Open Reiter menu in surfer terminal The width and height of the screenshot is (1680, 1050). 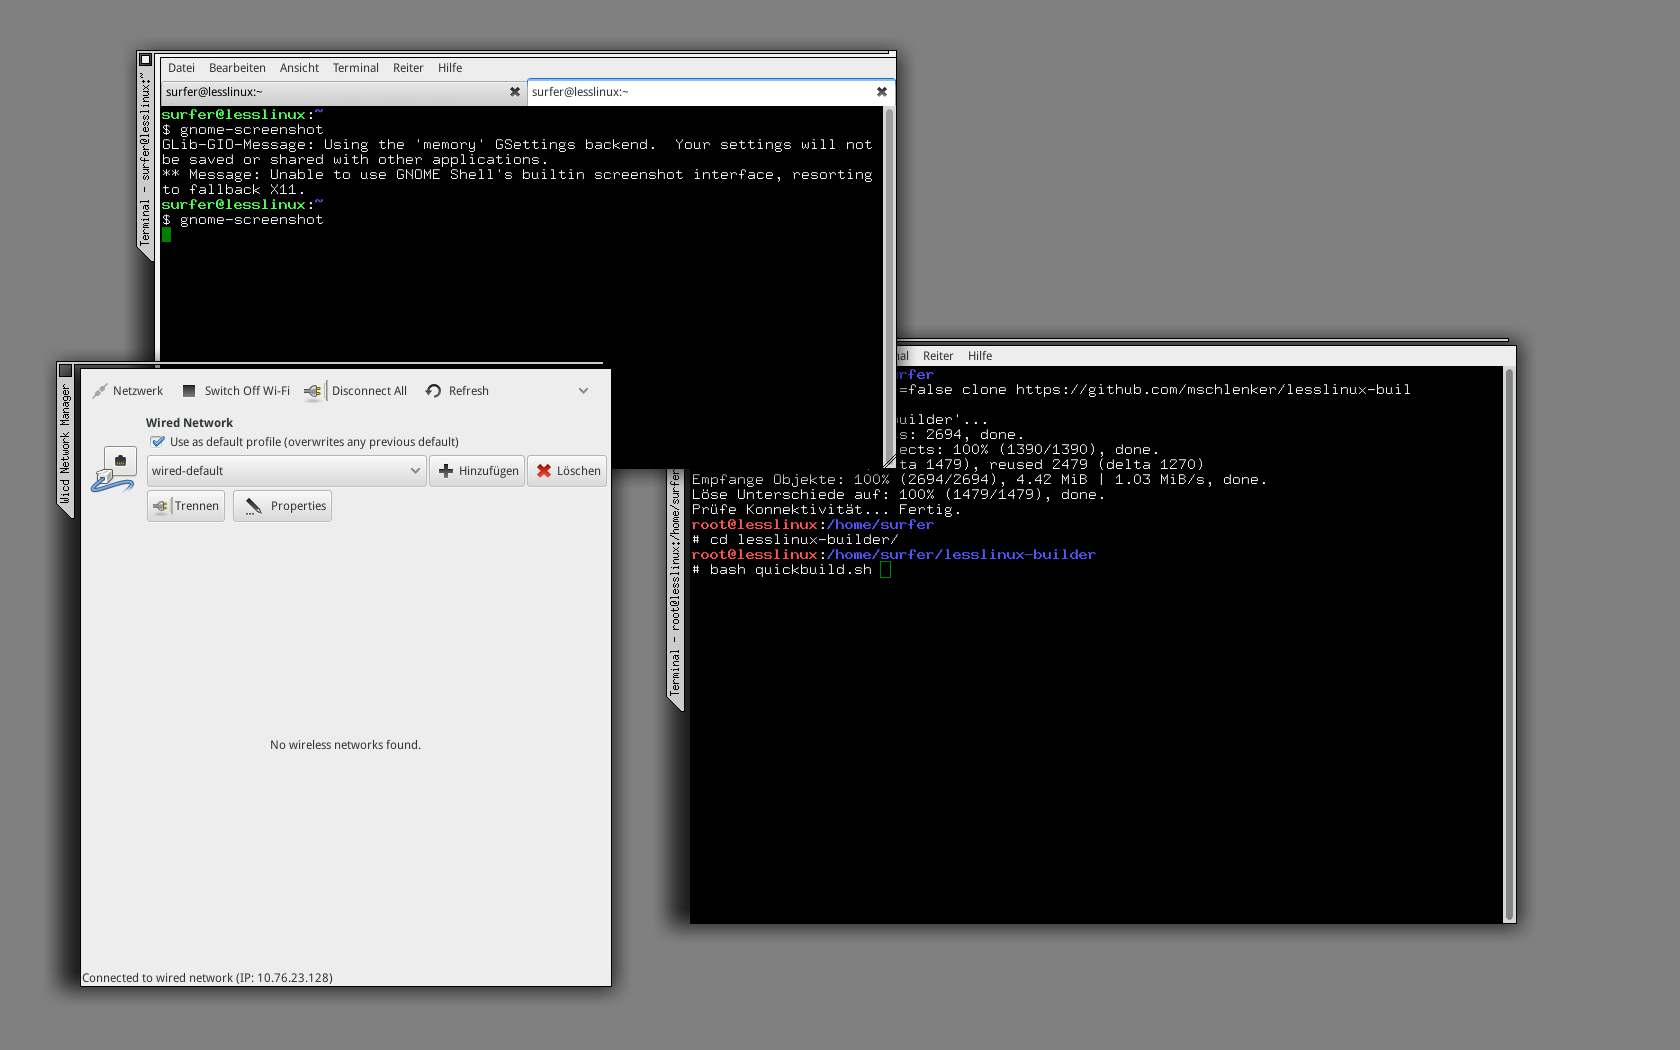click(408, 68)
